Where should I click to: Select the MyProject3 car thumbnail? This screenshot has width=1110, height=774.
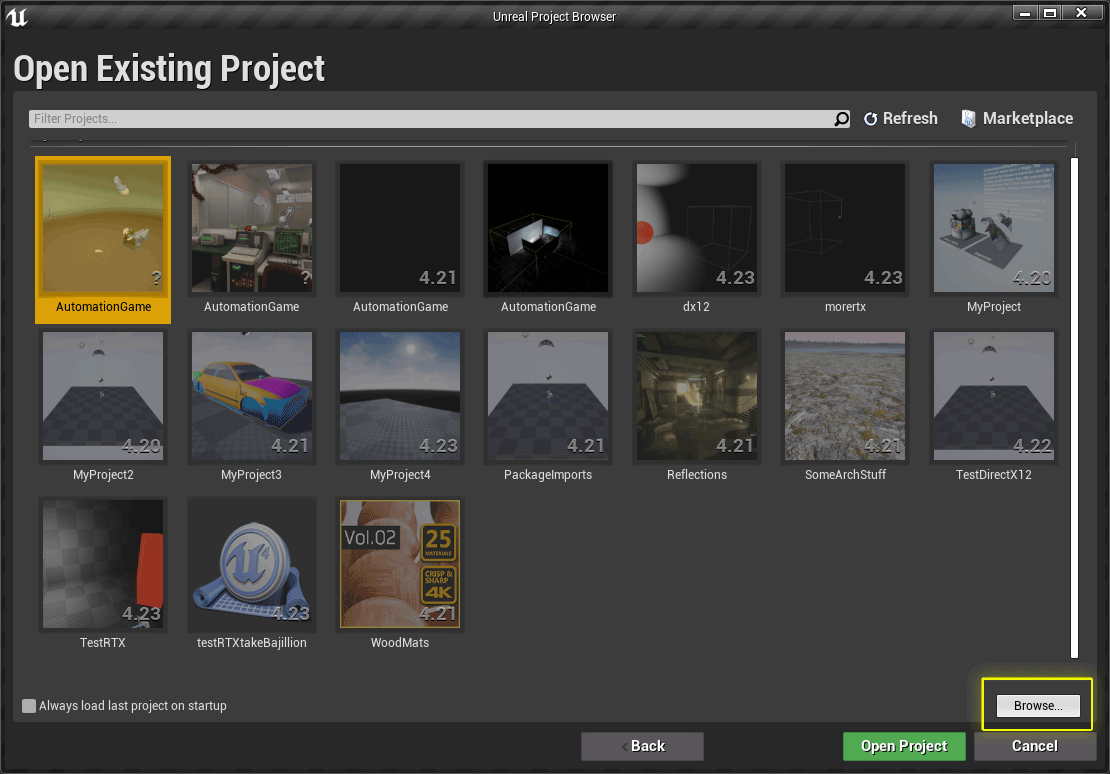pos(251,396)
